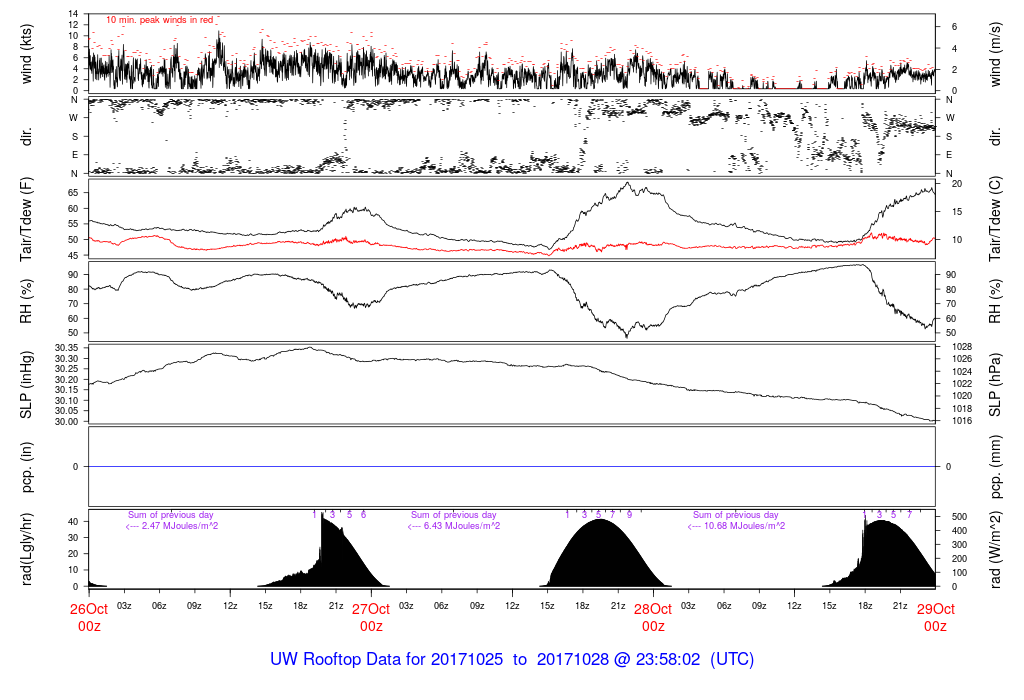Click the left-side "RH (%)" axis label
The image size is (1024, 700).
[x=26, y=302]
